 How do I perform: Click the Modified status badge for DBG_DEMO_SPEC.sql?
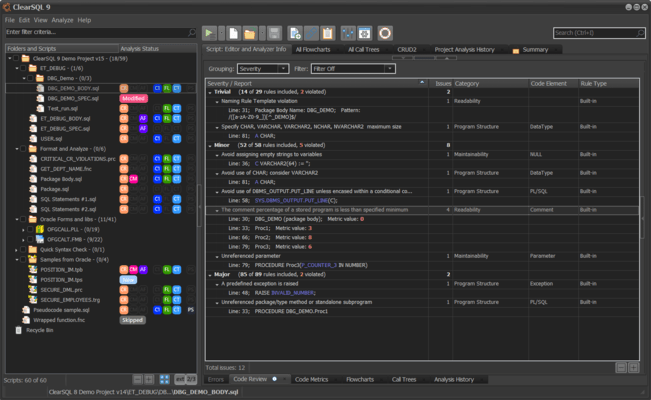coord(133,98)
